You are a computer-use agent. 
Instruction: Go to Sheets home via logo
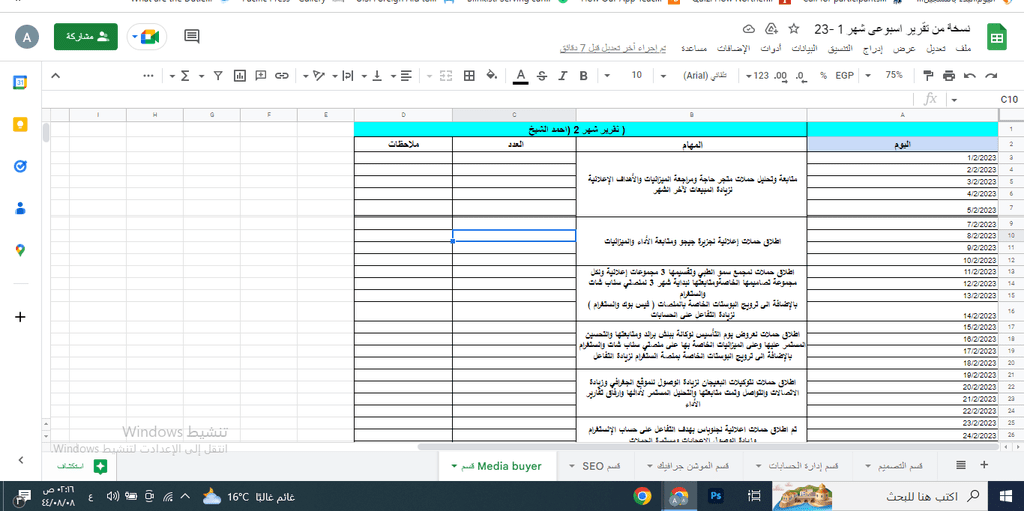996,37
